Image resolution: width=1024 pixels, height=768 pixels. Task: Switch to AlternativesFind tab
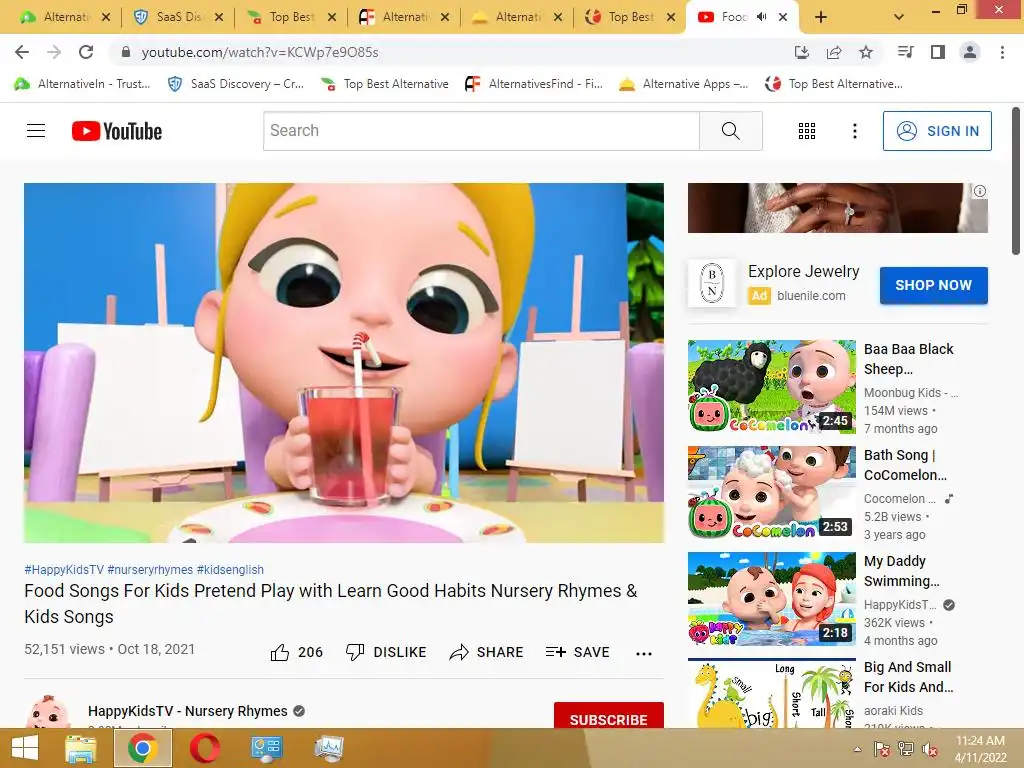tap(403, 17)
